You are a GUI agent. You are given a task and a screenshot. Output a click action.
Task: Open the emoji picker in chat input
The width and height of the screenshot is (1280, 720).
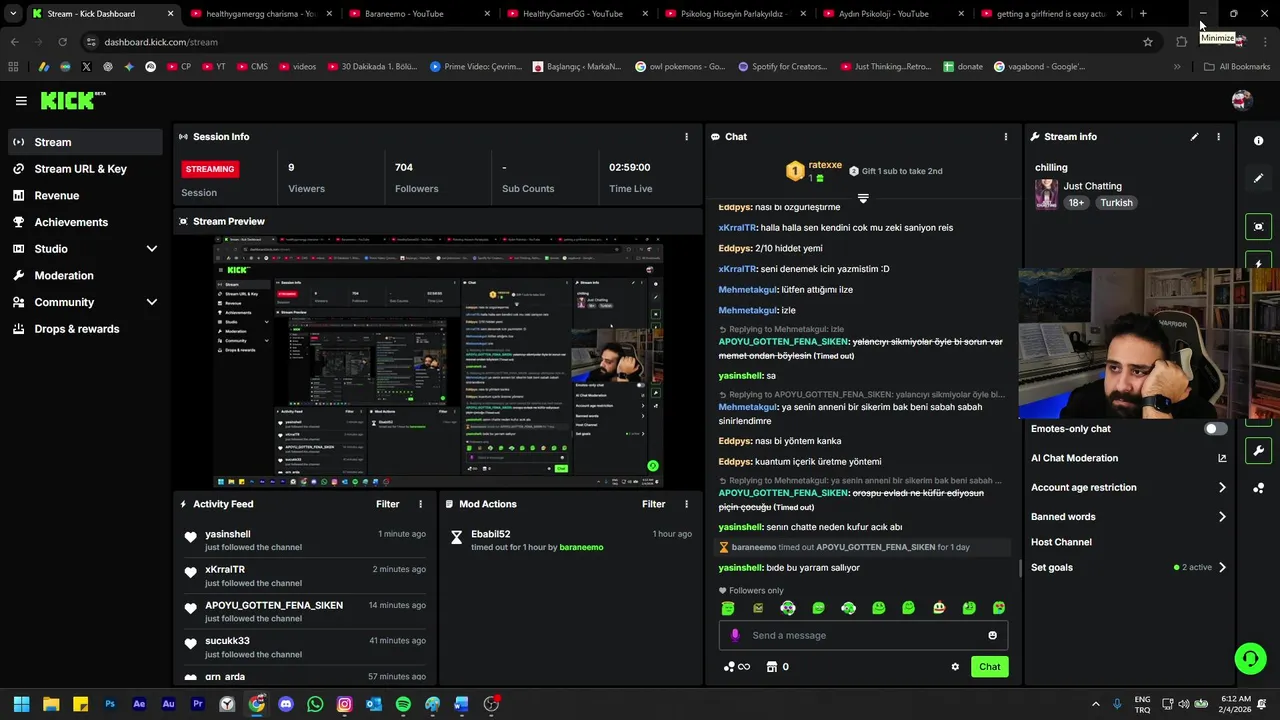(x=992, y=635)
